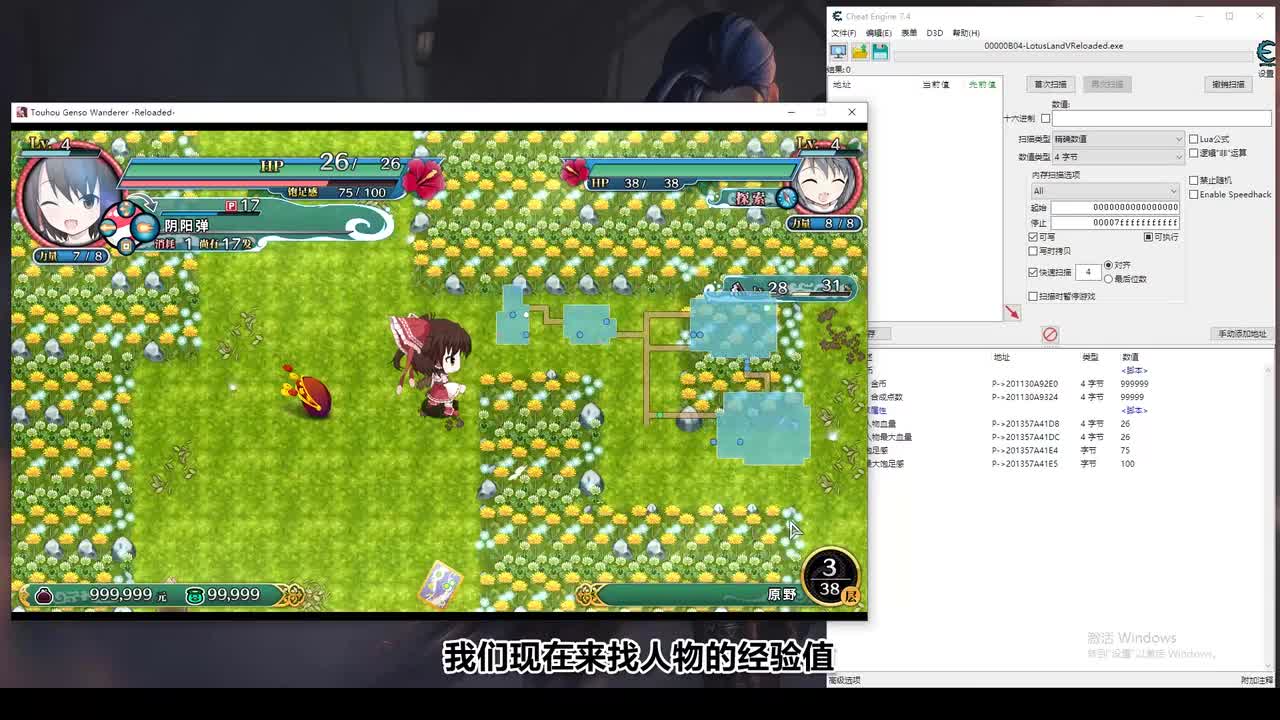The width and height of the screenshot is (1280, 720).
Task: Click the partner's explore compass icon
Action: coord(786,198)
